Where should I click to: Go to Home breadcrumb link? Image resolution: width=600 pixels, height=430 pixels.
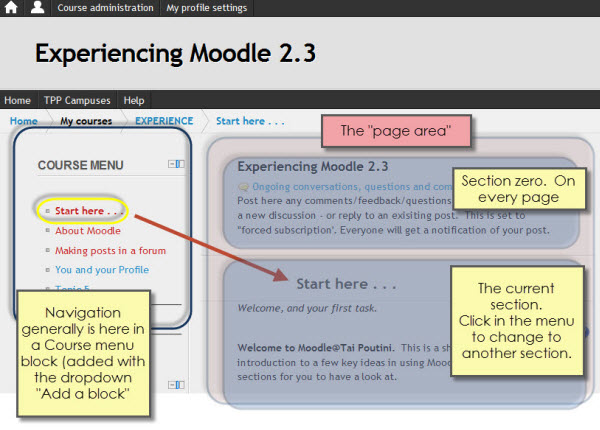click(24, 121)
